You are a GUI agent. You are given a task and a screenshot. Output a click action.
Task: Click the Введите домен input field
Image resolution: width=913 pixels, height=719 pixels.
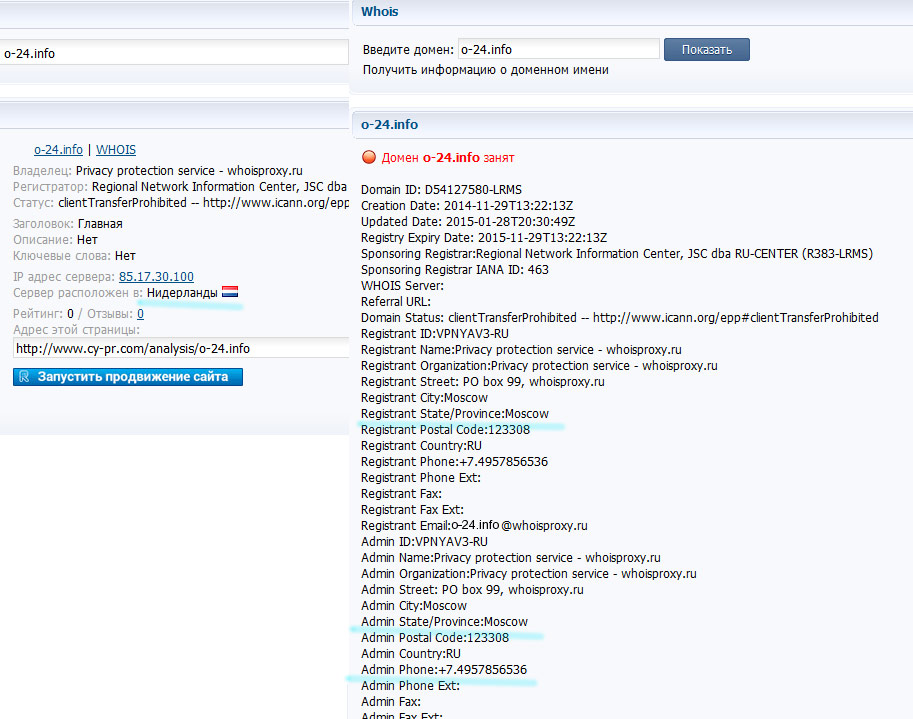pyautogui.click(x=558, y=49)
